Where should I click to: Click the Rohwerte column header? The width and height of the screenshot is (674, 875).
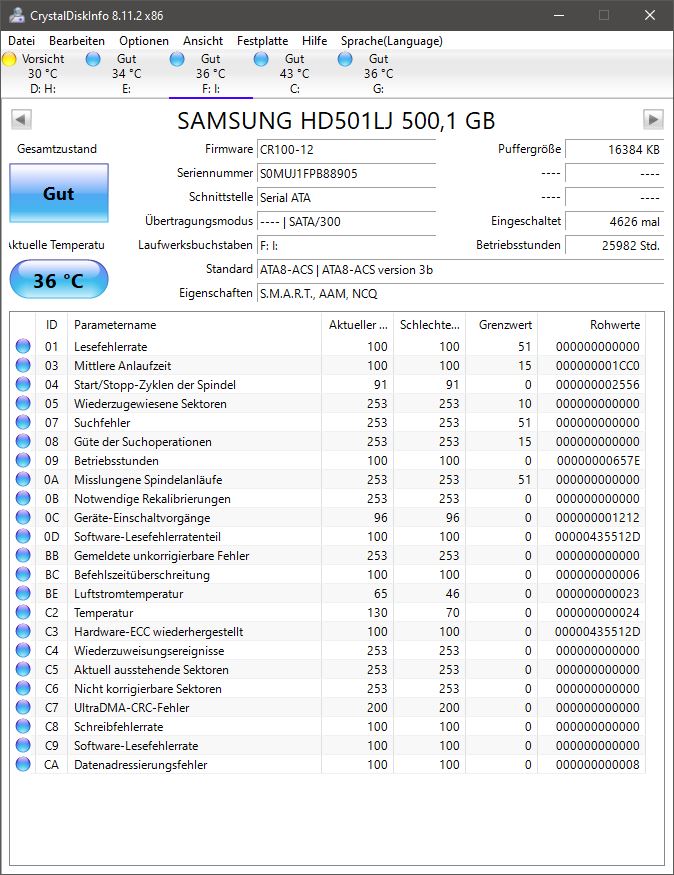(591, 325)
